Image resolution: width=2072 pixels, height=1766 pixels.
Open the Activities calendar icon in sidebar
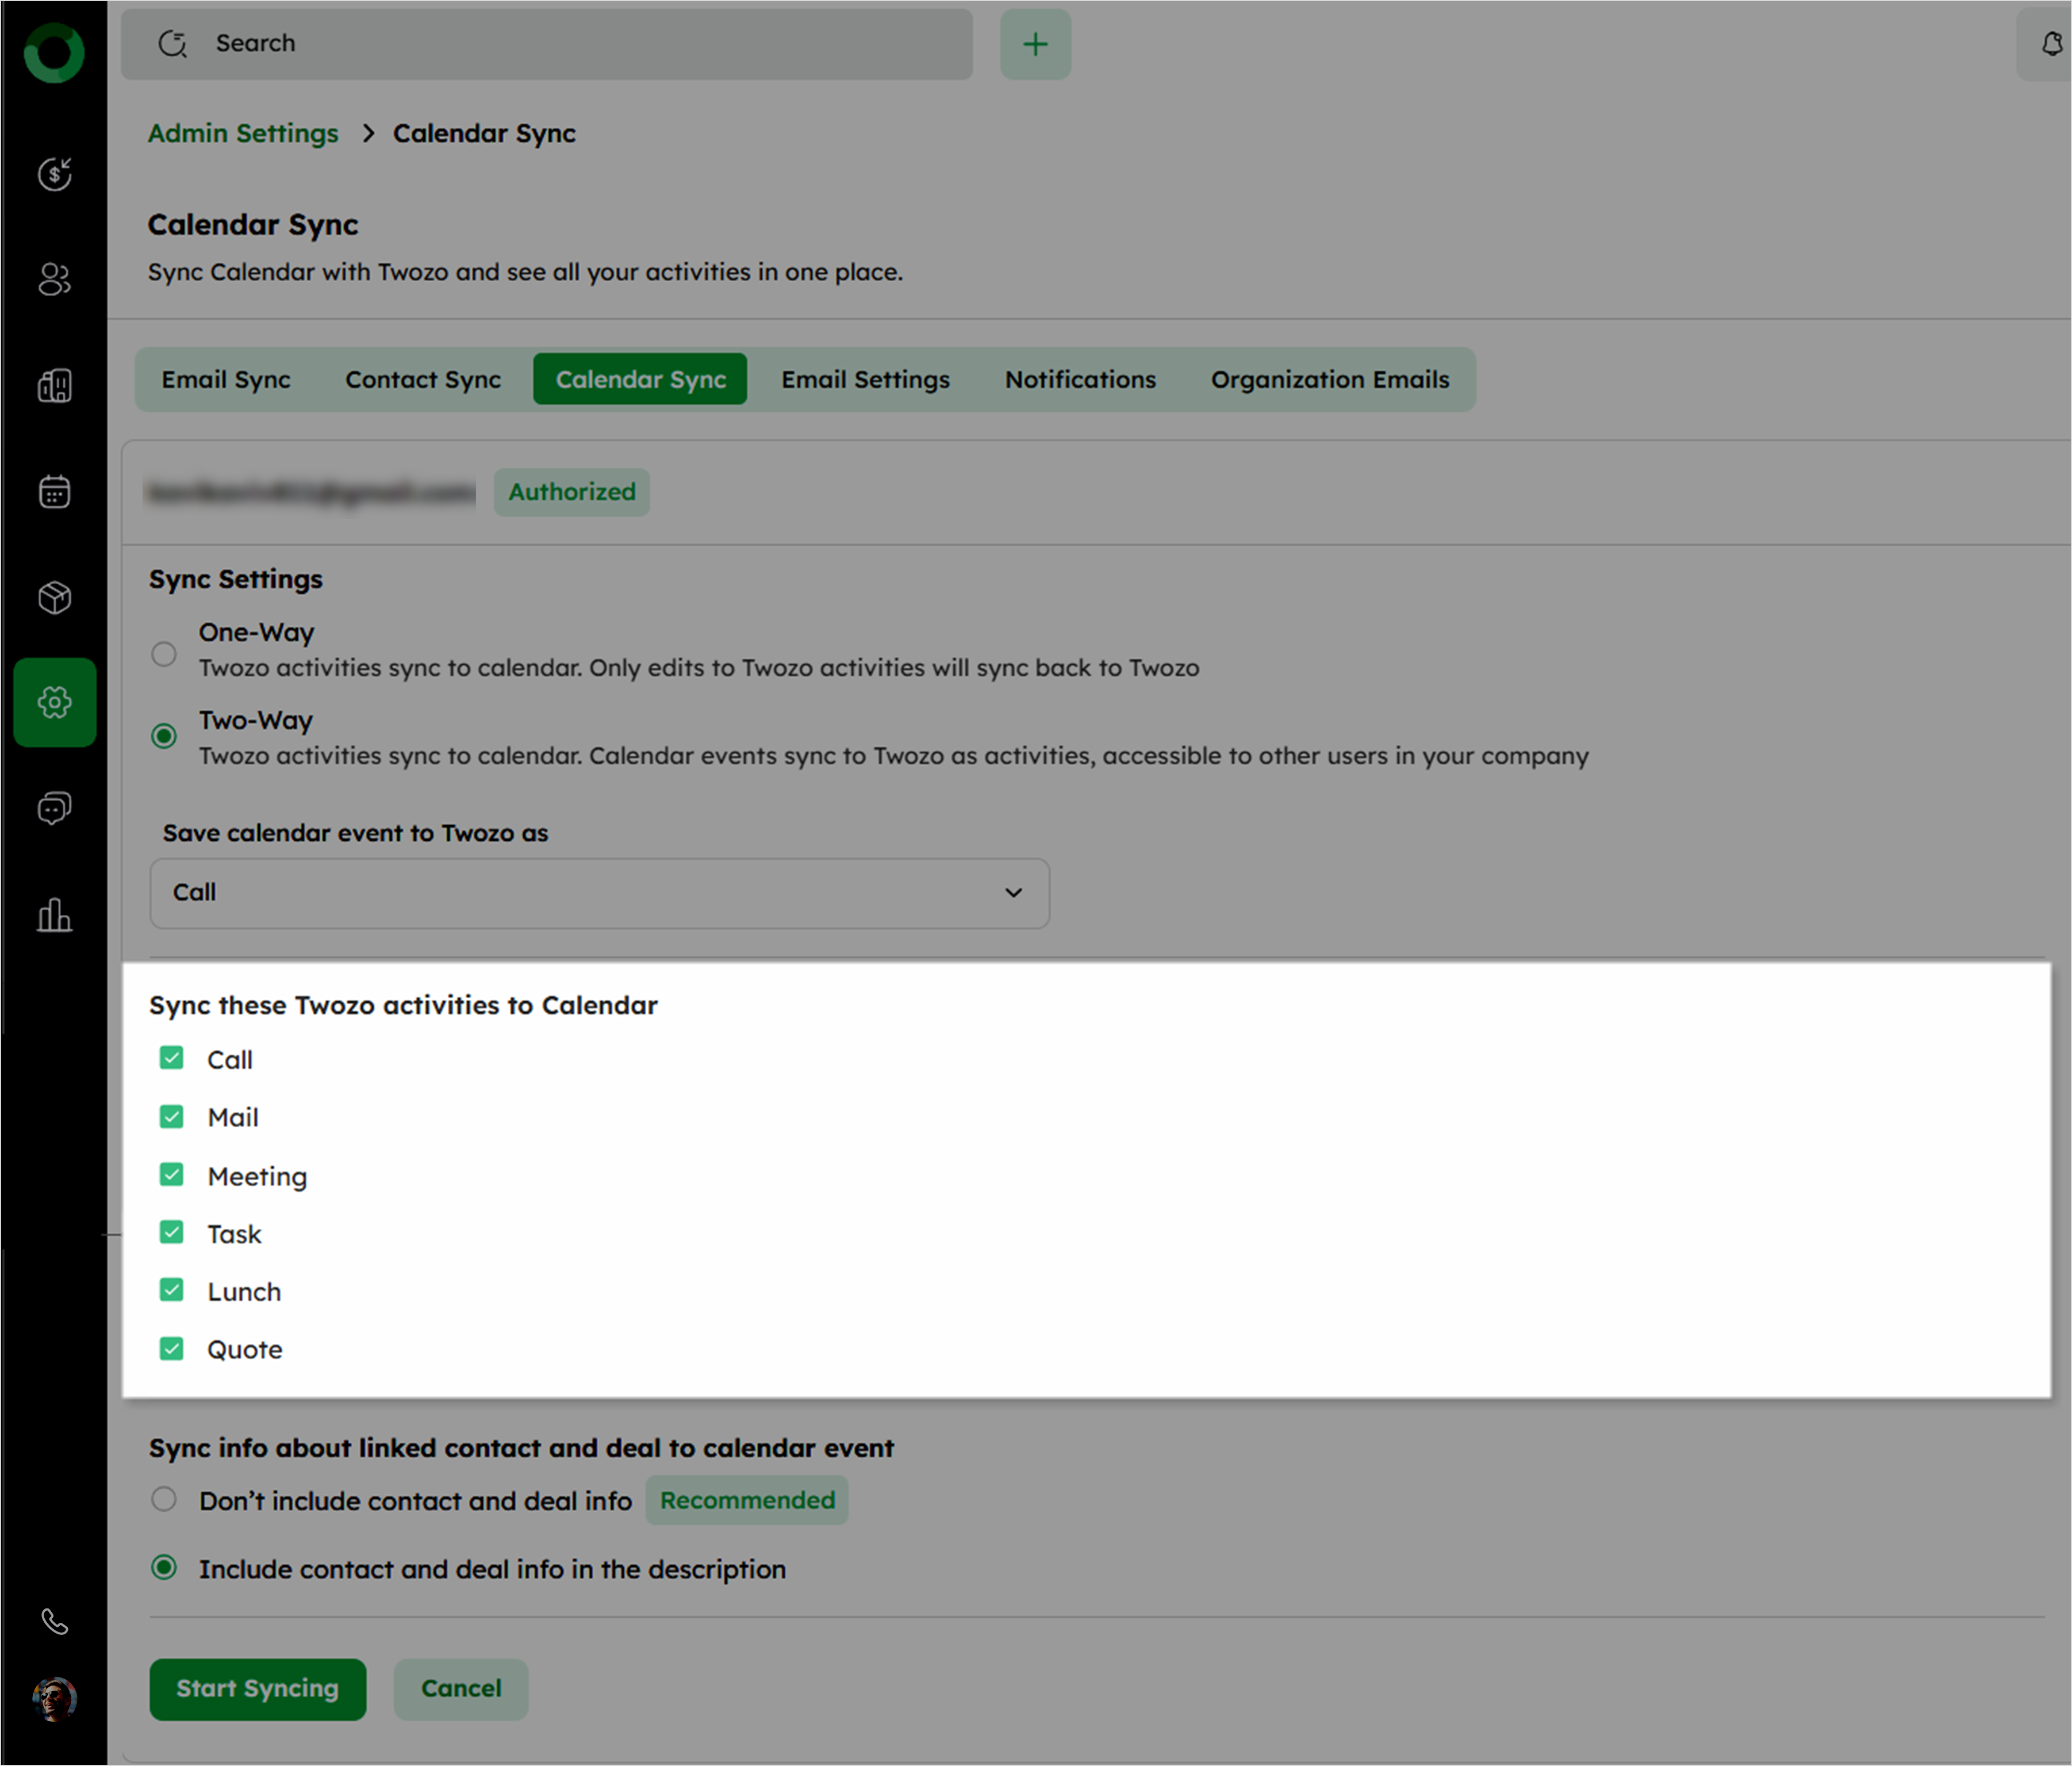[54, 492]
